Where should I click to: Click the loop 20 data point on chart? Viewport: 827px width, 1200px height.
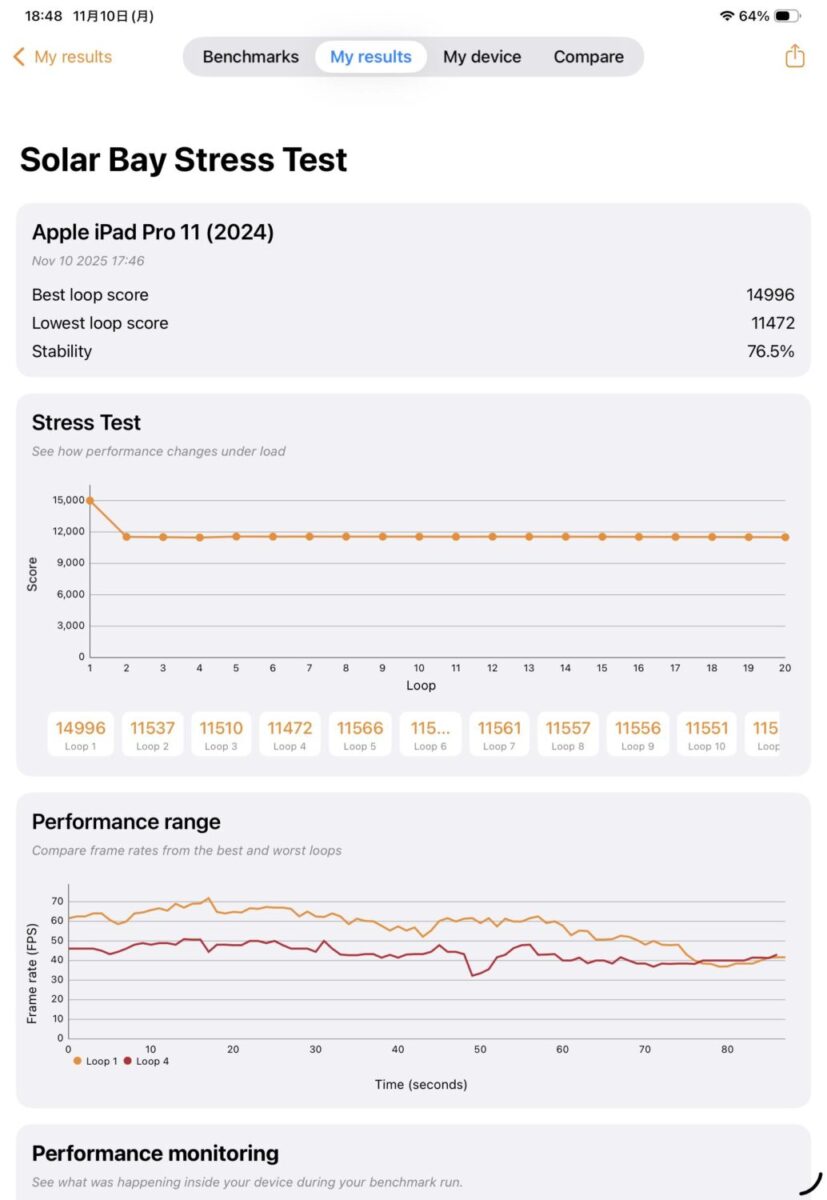[785, 537]
